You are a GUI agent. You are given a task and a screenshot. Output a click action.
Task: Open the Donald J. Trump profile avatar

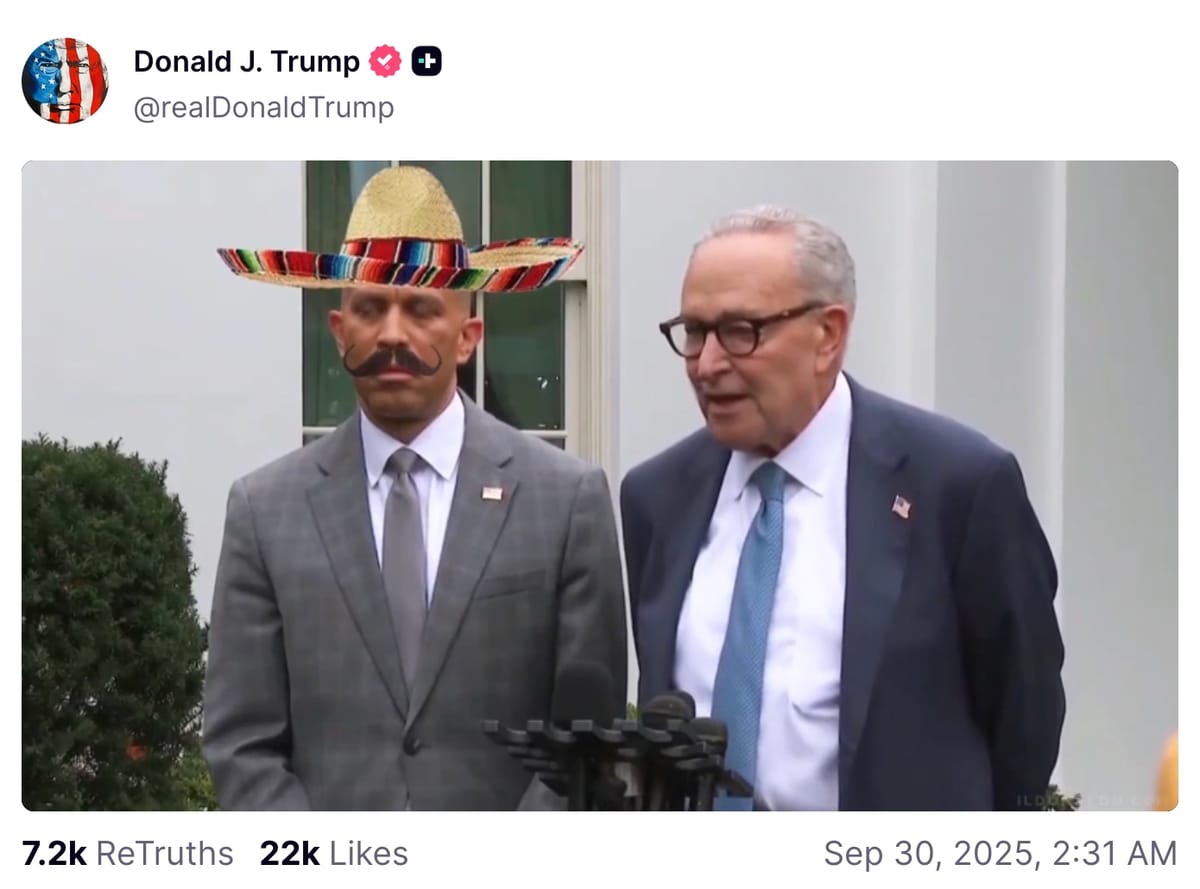(x=65, y=81)
